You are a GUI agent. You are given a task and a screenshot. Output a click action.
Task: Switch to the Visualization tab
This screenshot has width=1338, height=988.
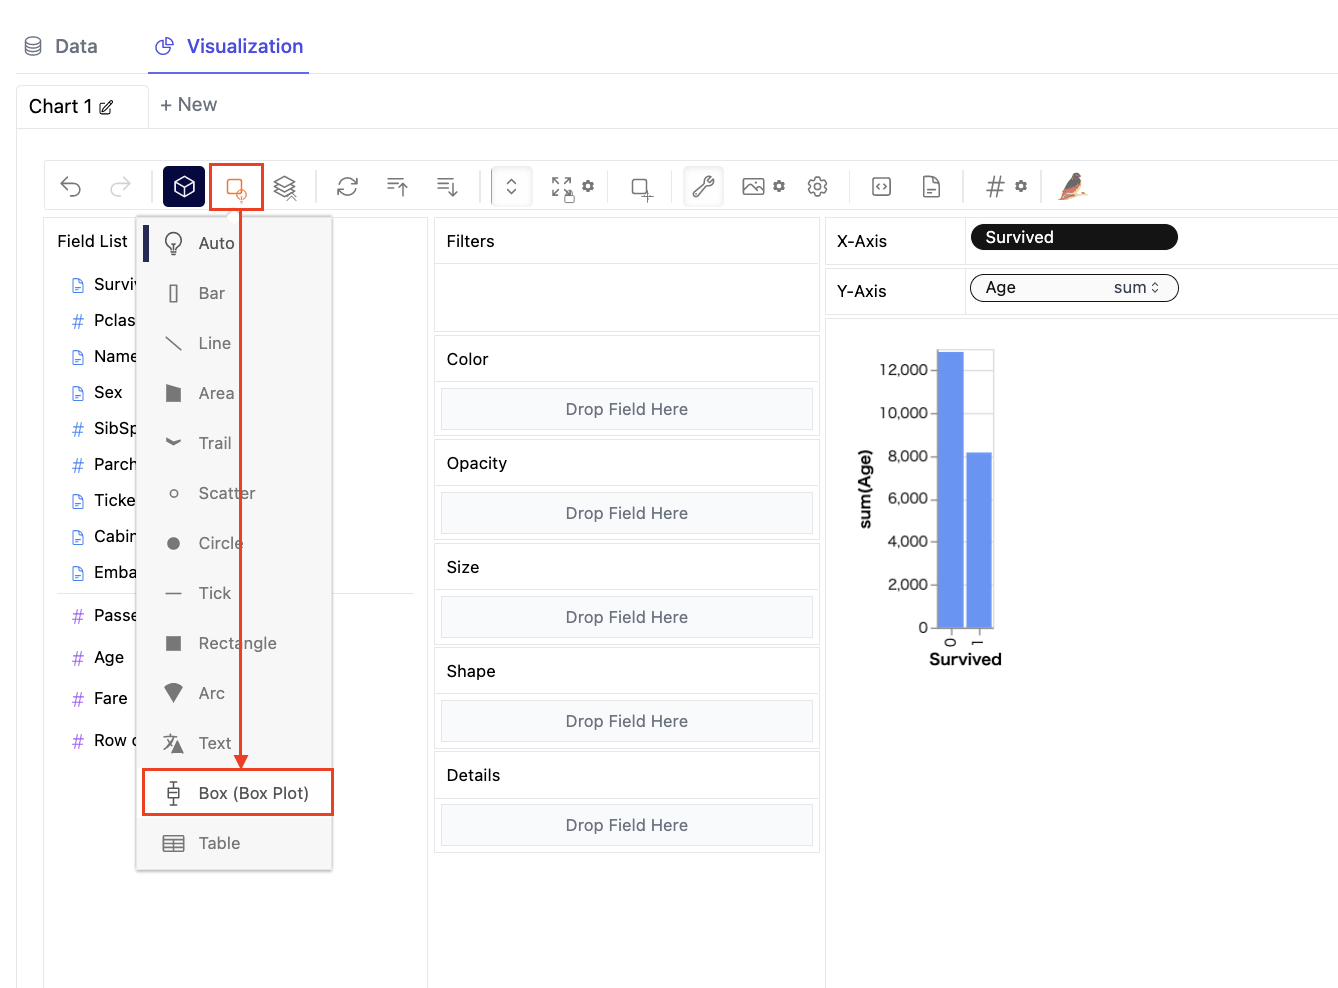[229, 46]
